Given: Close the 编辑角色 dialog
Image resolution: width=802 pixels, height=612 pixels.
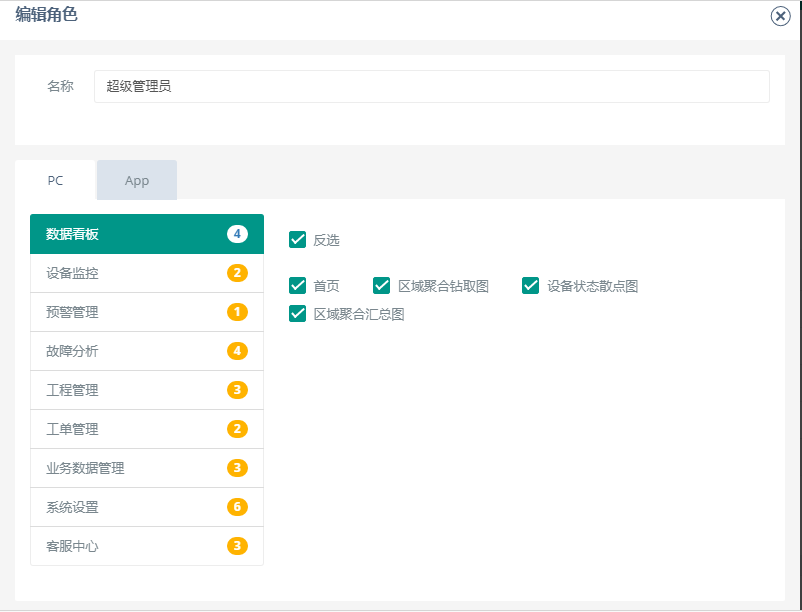Looking at the screenshot, I should (780, 16).
